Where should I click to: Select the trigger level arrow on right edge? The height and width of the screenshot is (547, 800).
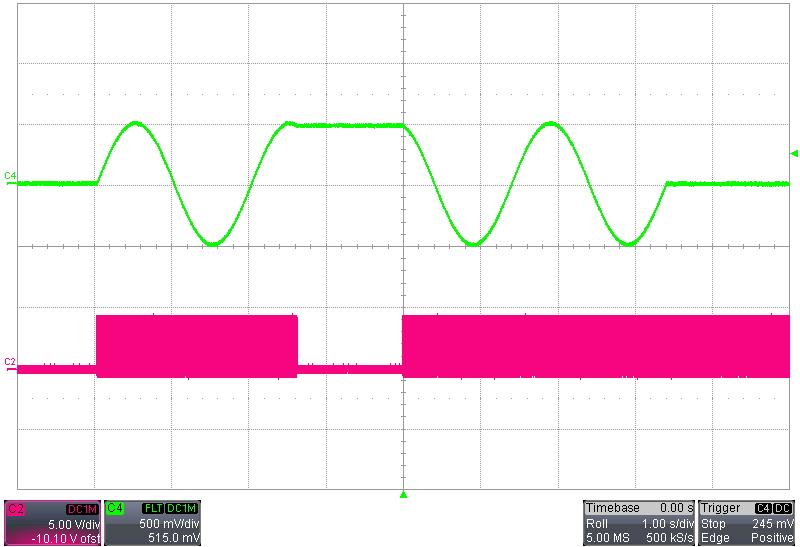[x=794, y=153]
